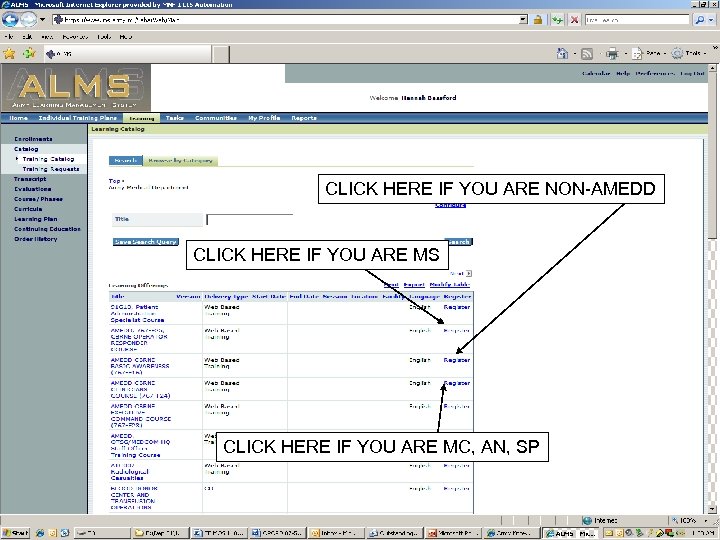The image size is (720, 540).
Task: Open the Reports navigation tab
Action: point(304,118)
